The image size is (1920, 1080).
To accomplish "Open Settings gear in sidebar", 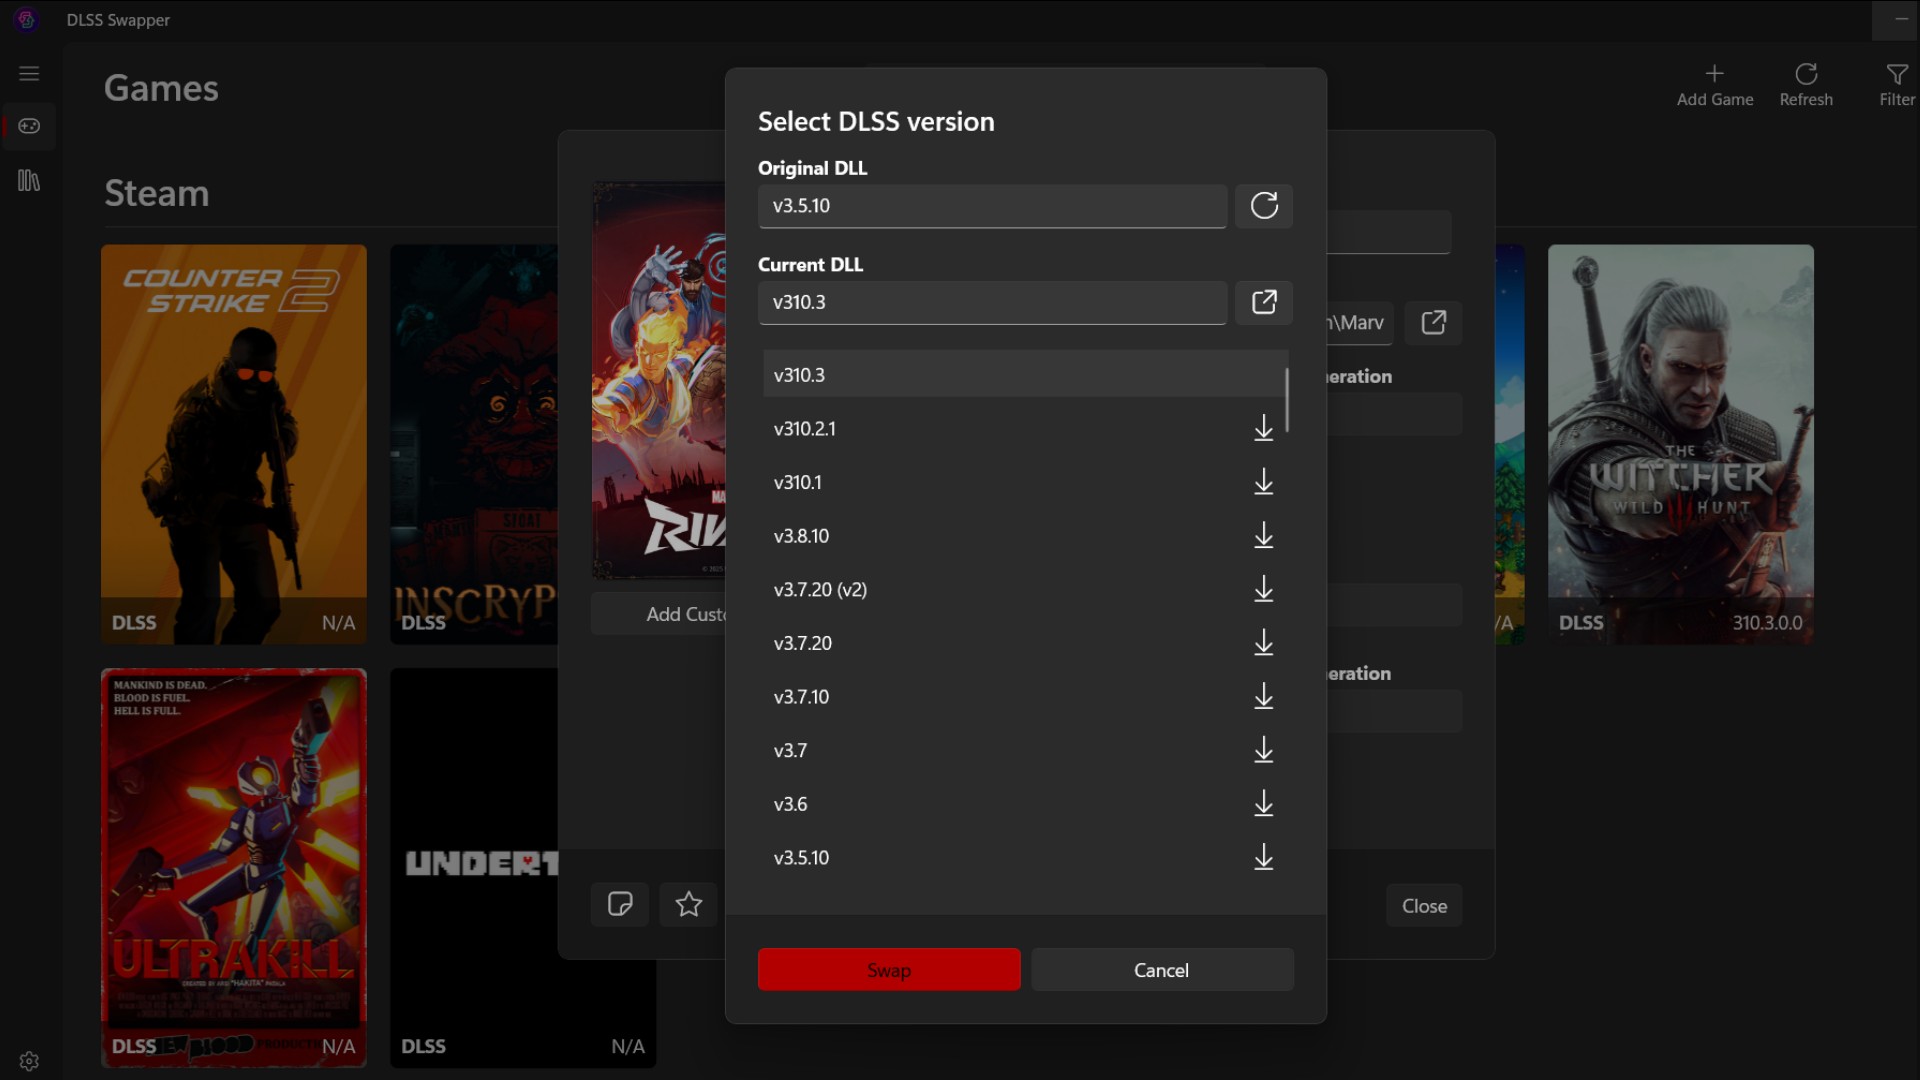I will [29, 1061].
